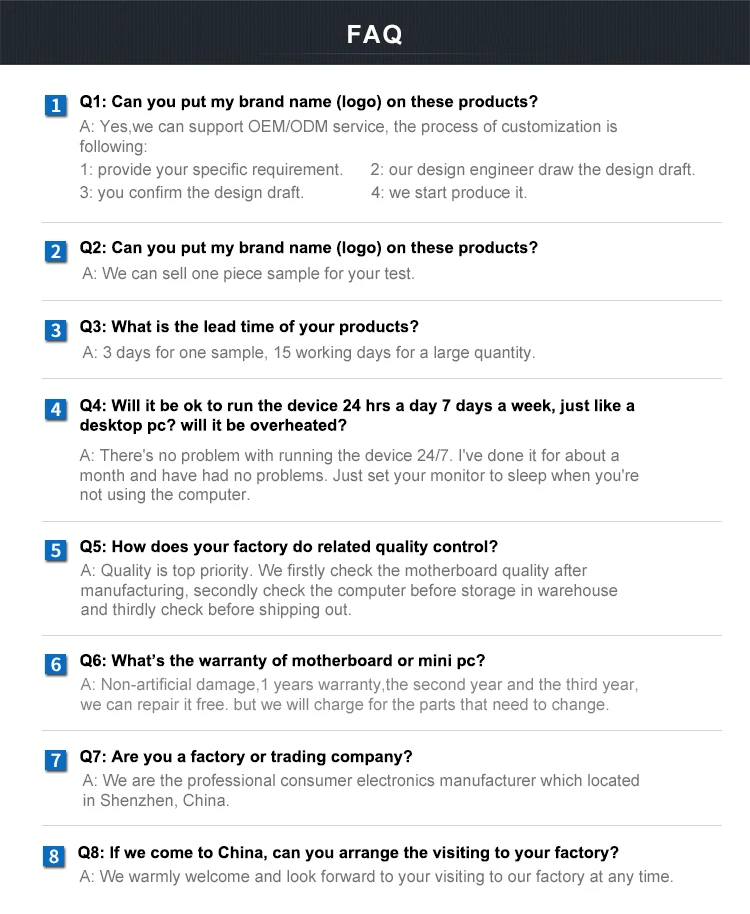Click the Q8 factory visit question
The height and width of the screenshot is (914, 750).
(x=348, y=853)
